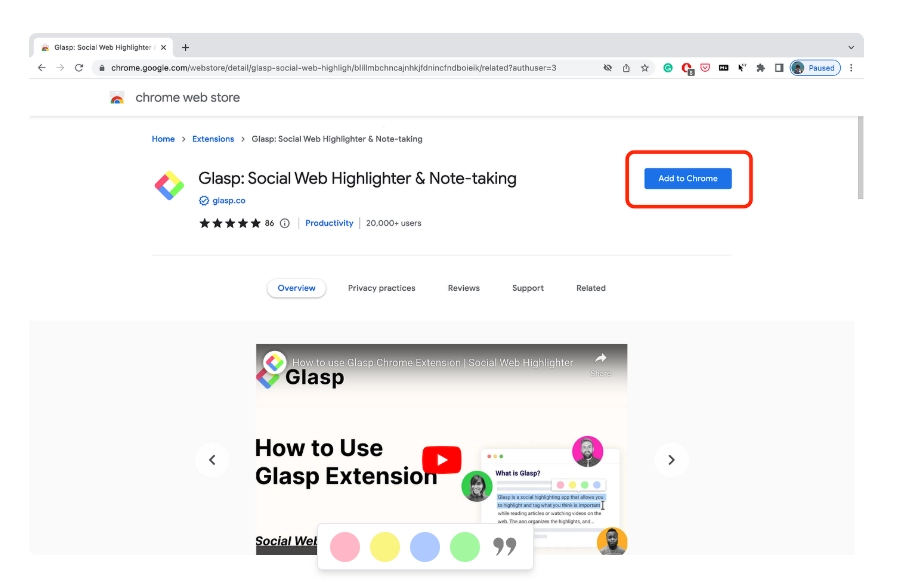Open the cursor-shaped extension icon
The image size is (905, 582).
pos(742,68)
